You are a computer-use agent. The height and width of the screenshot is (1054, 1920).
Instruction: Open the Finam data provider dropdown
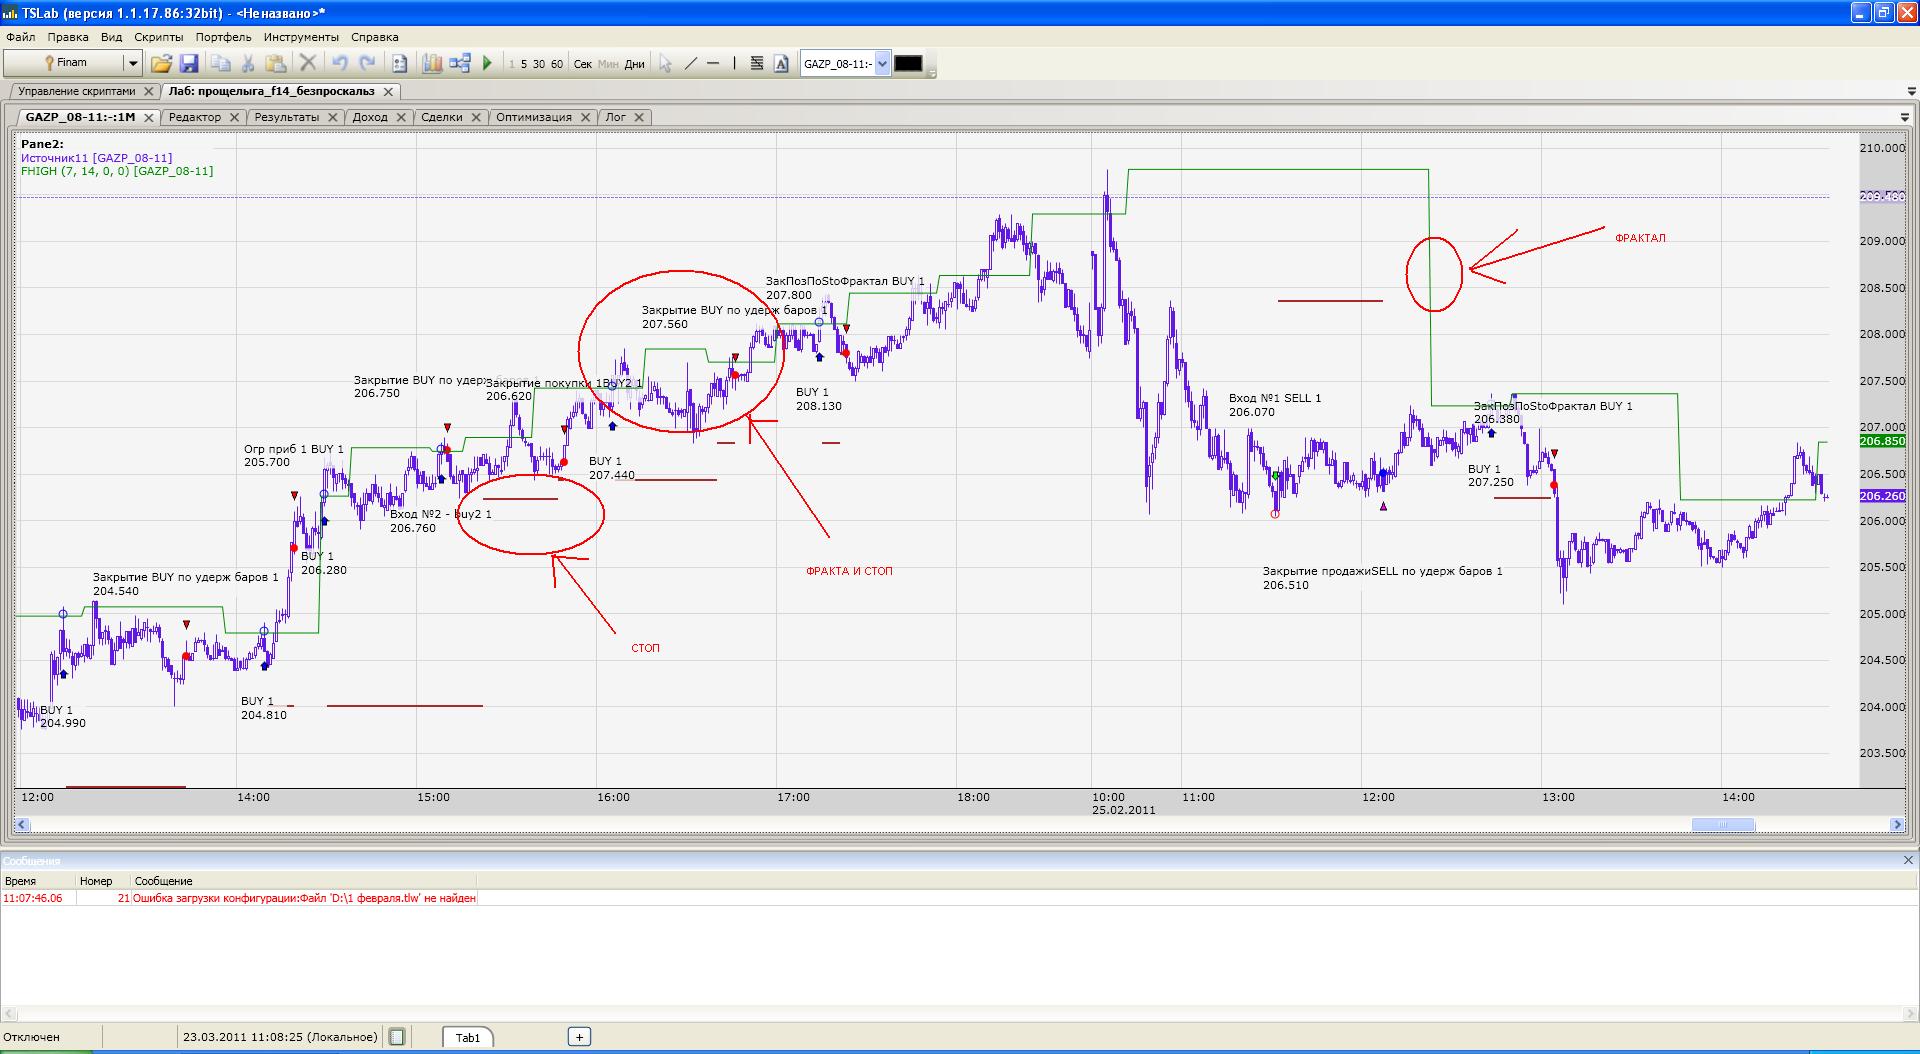click(x=132, y=63)
